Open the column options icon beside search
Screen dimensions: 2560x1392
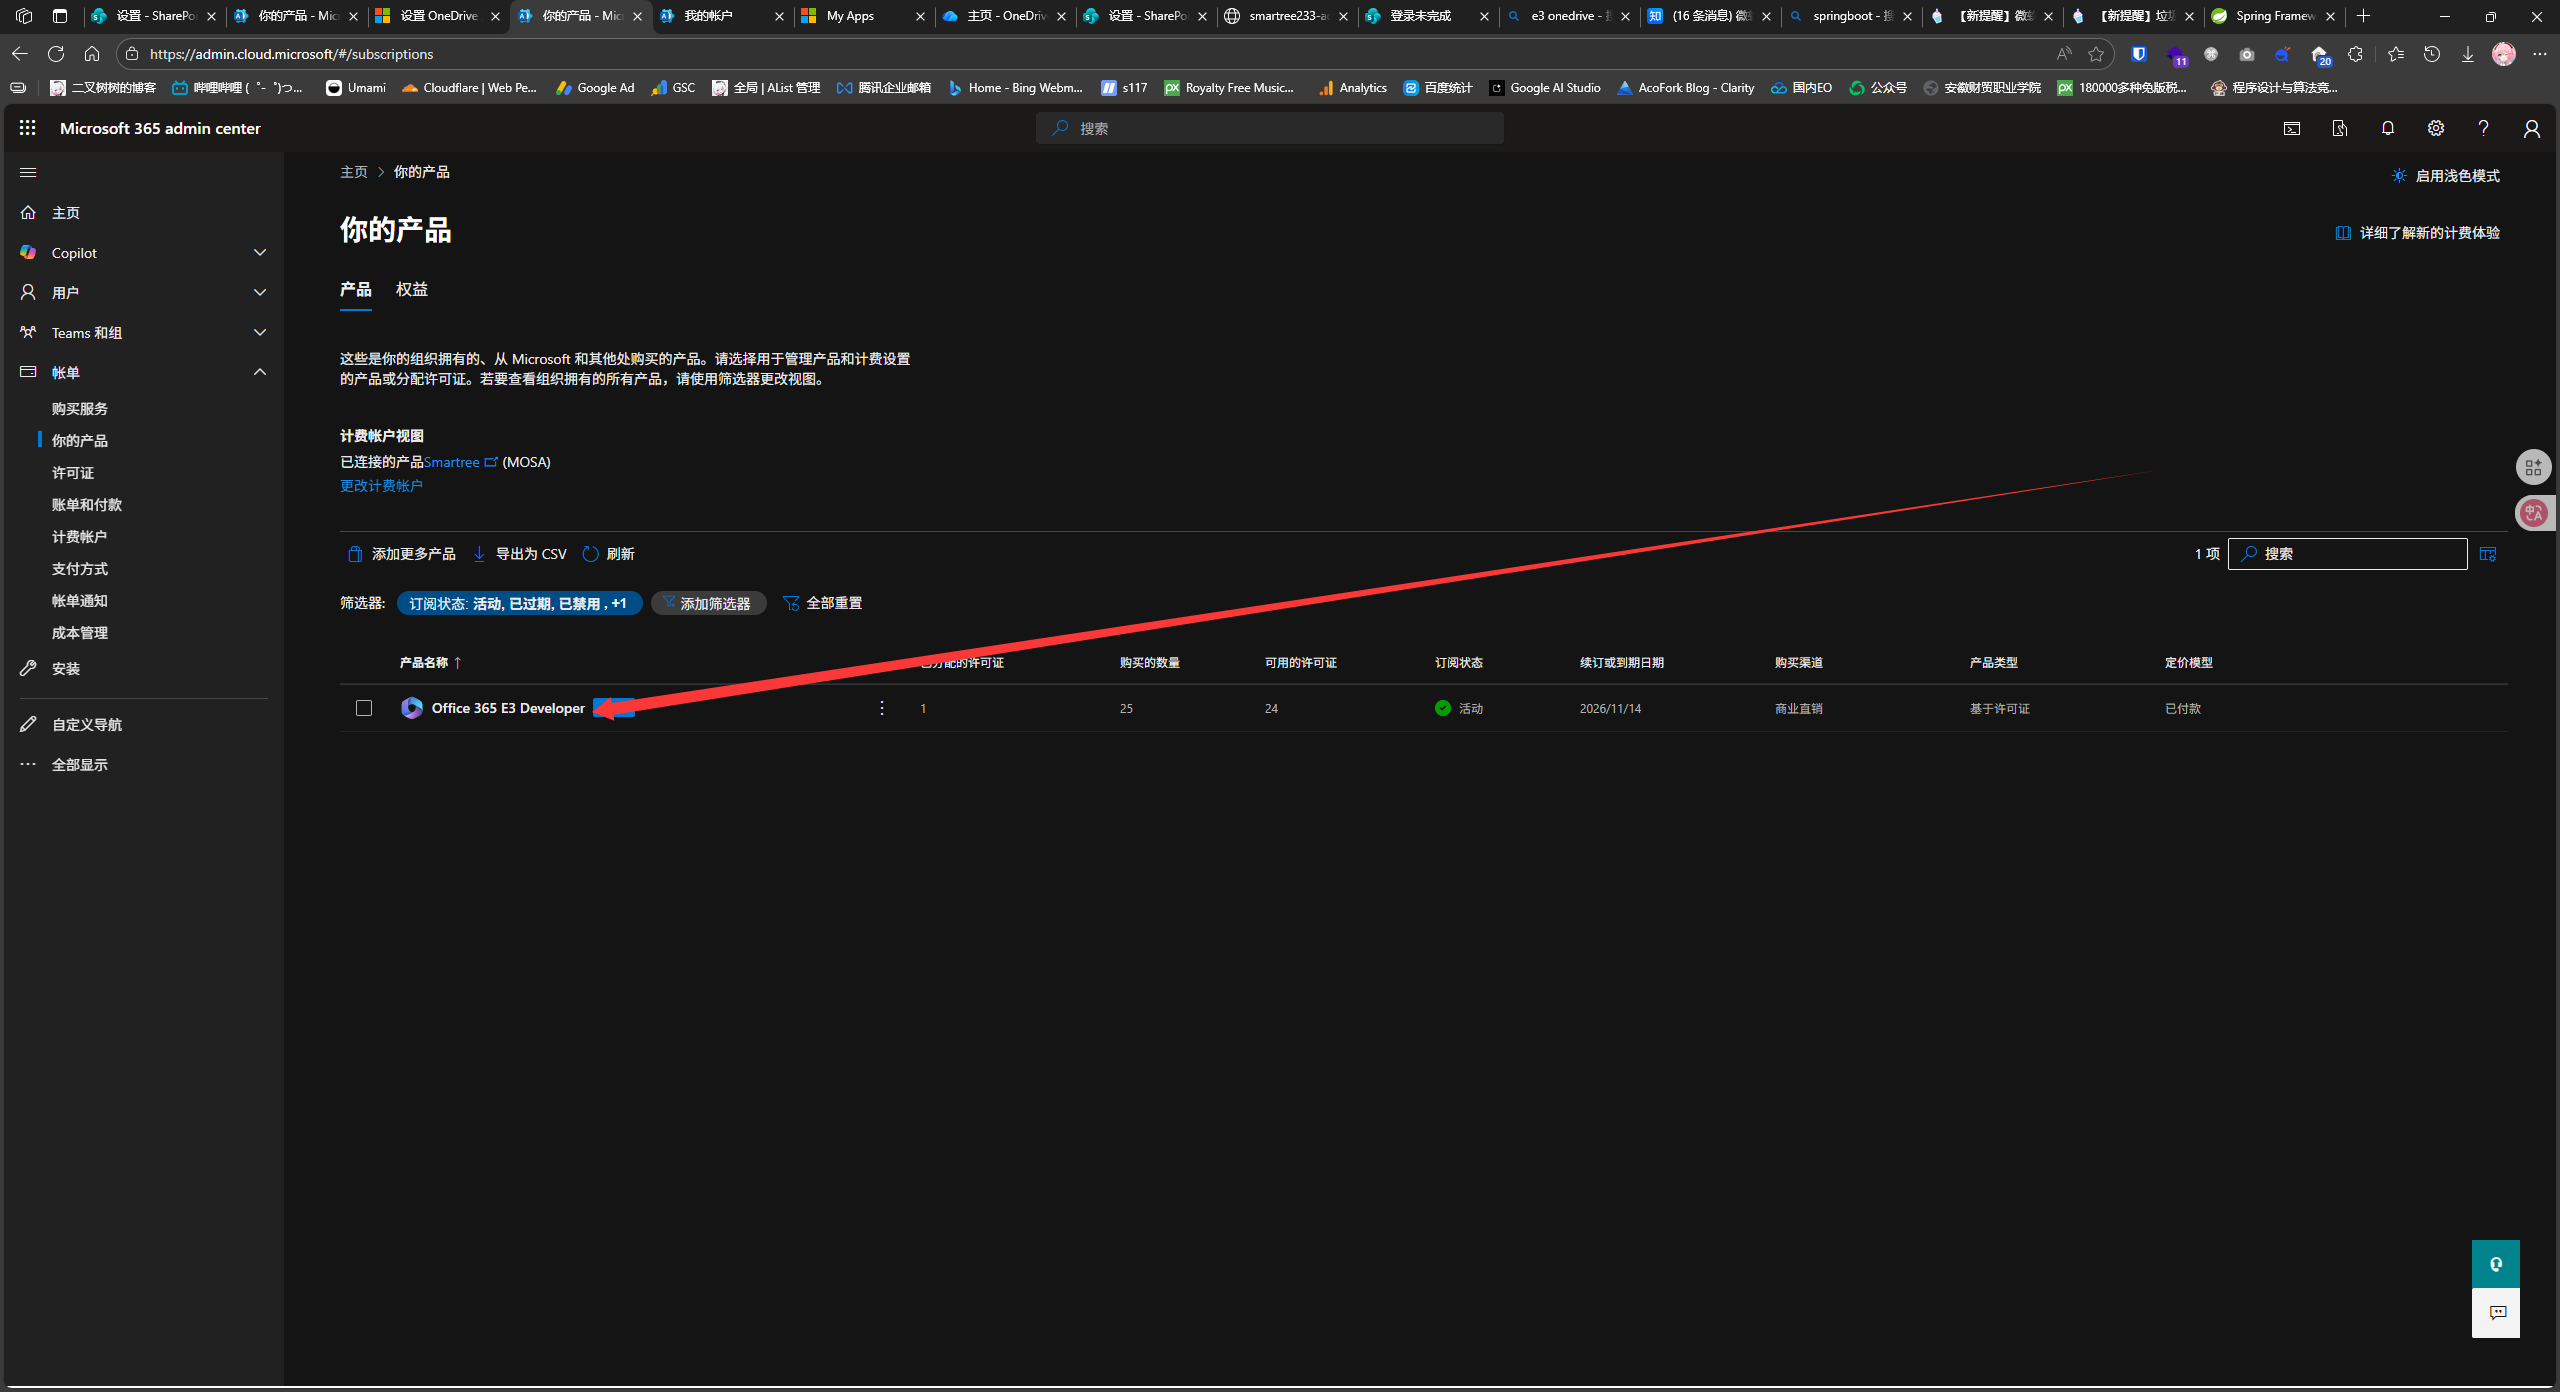(2488, 554)
